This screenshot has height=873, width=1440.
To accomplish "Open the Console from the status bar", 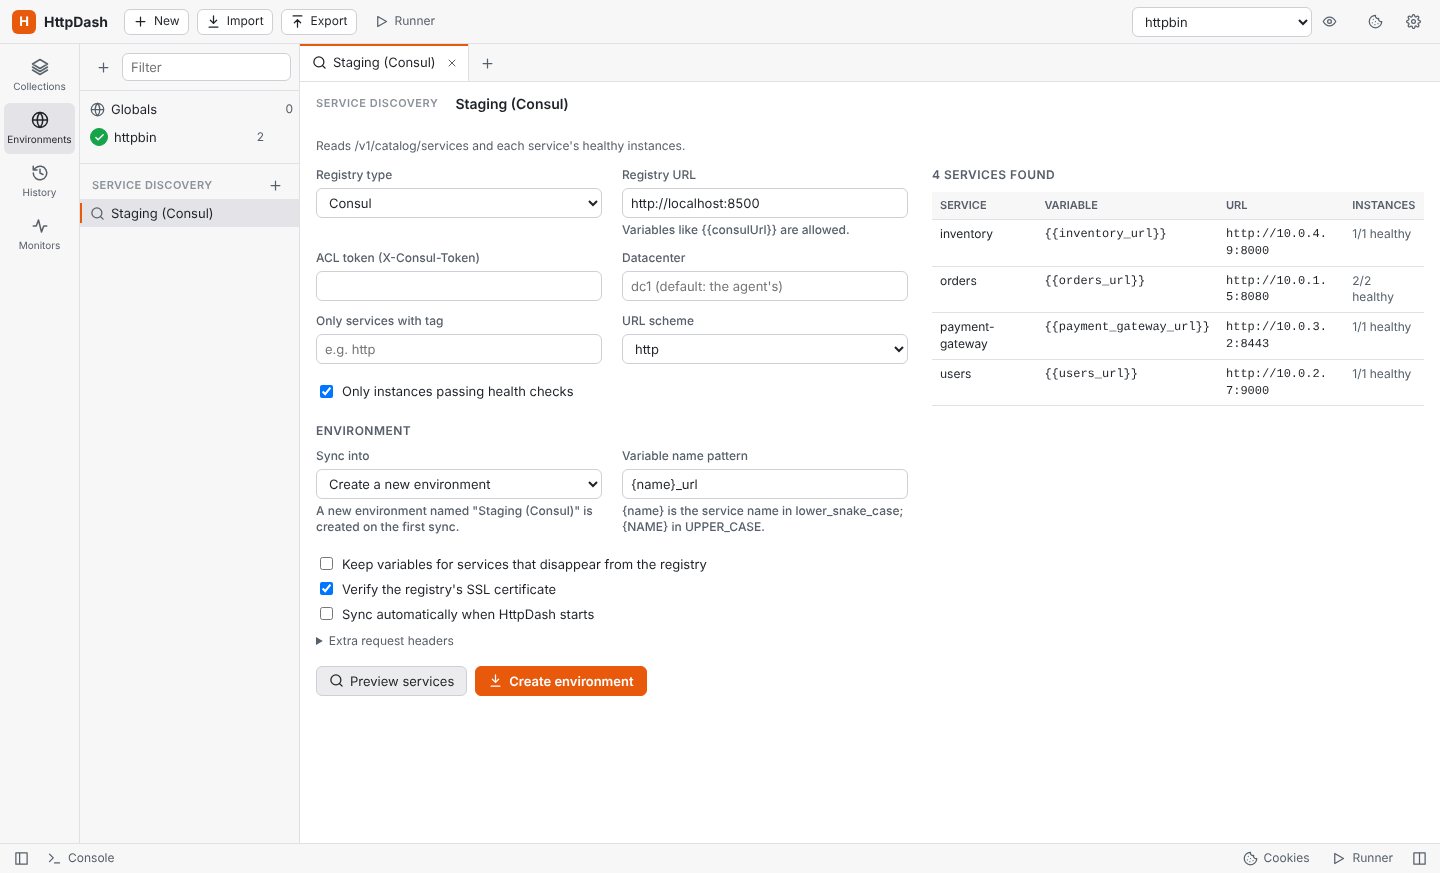I will coord(81,858).
